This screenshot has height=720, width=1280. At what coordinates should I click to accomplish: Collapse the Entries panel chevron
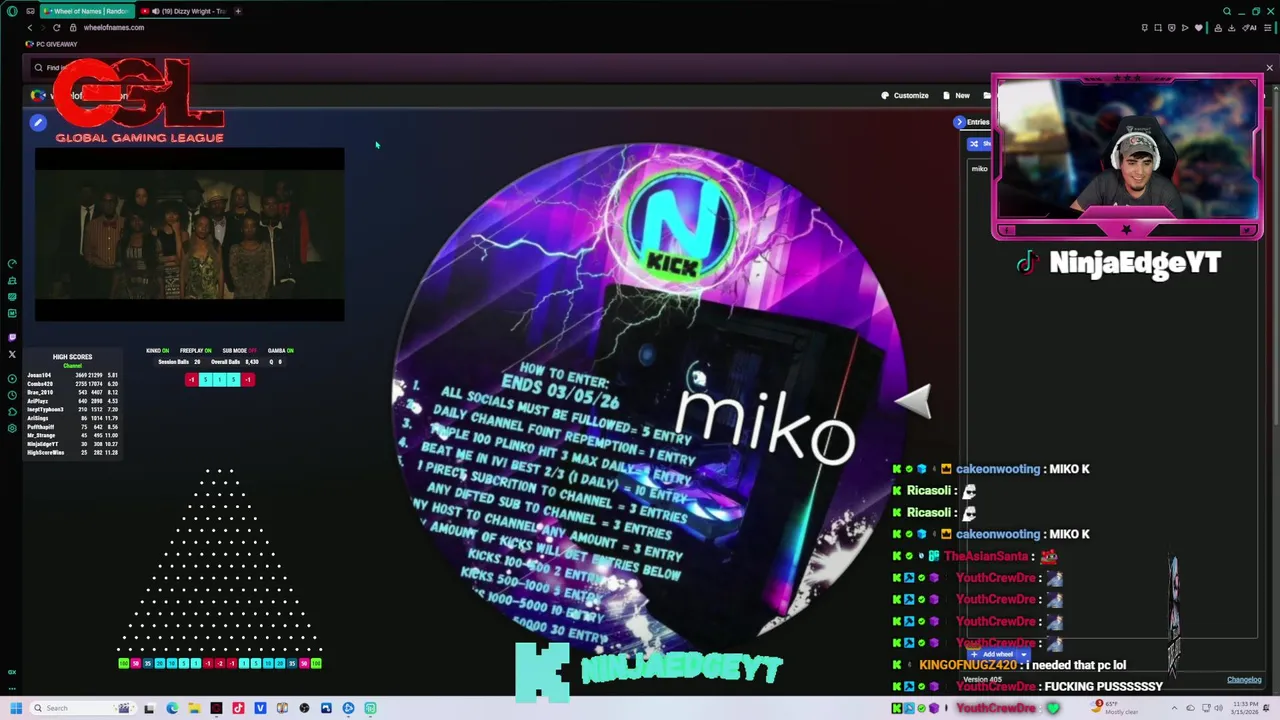[959, 122]
